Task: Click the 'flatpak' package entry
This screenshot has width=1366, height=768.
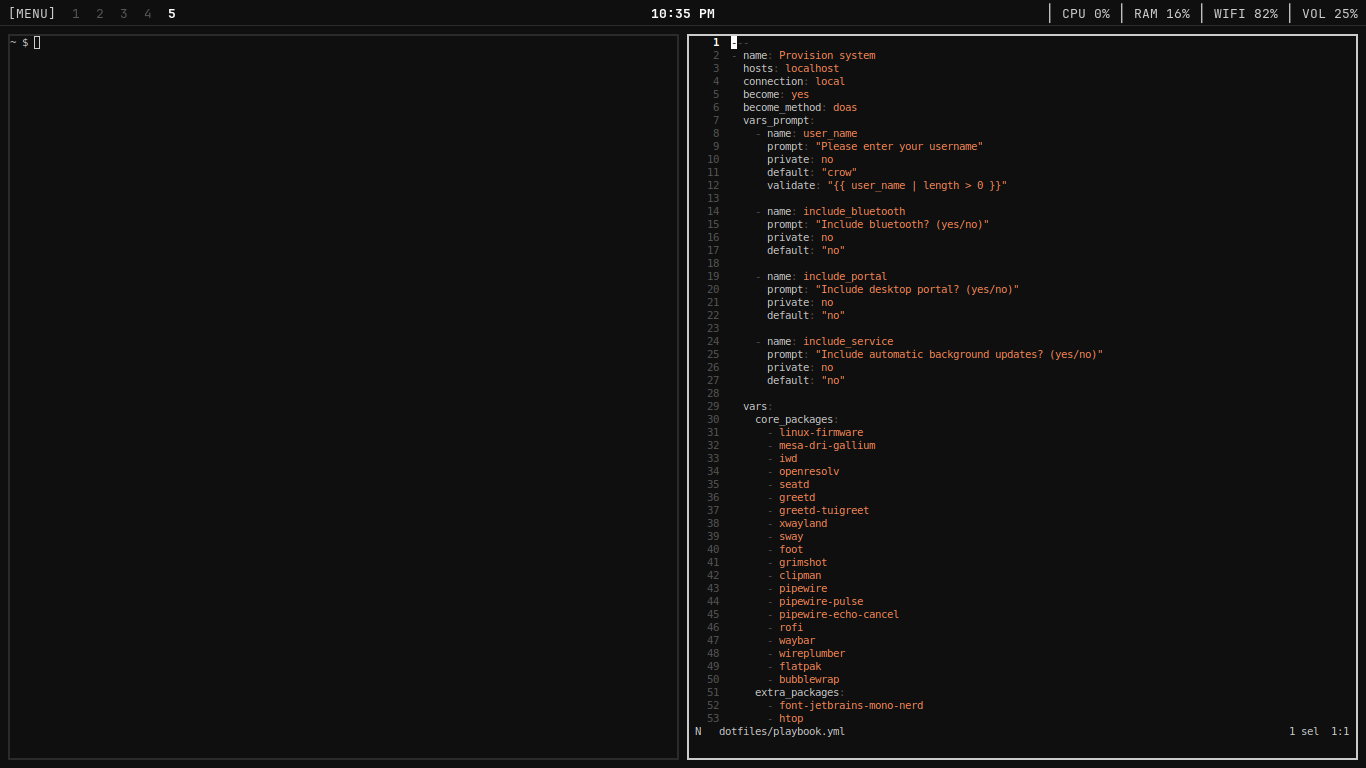Action: pyautogui.click(x=800, y=667)
